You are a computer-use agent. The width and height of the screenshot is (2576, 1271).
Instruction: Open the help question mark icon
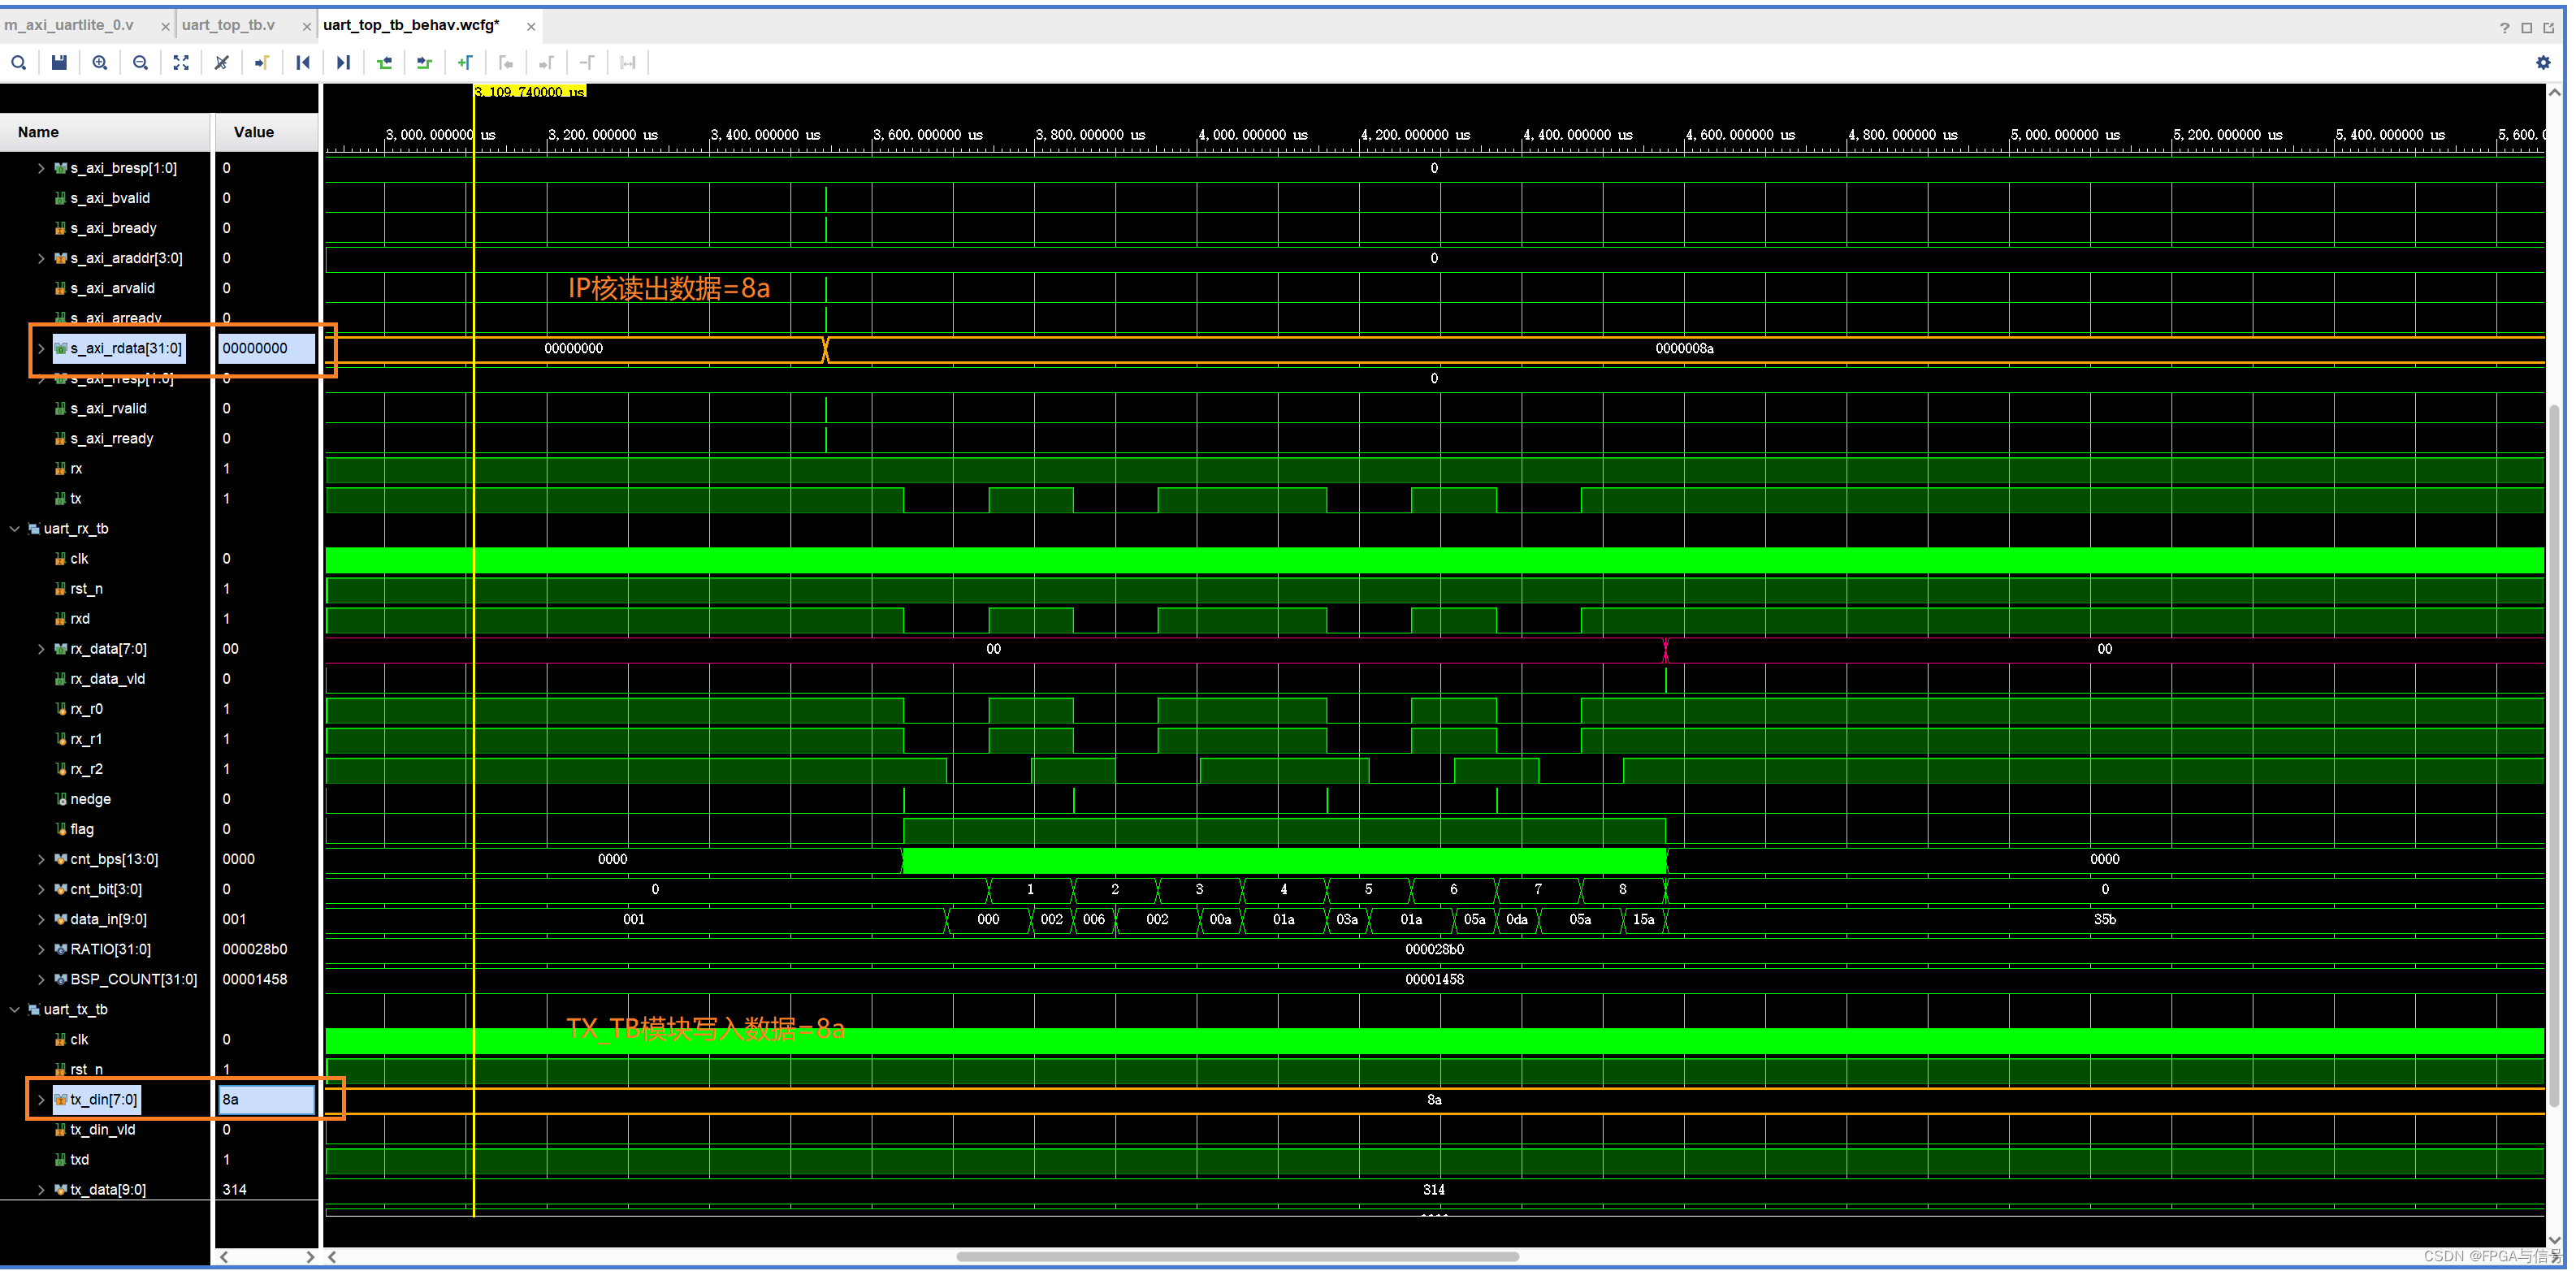[2504, 28]
